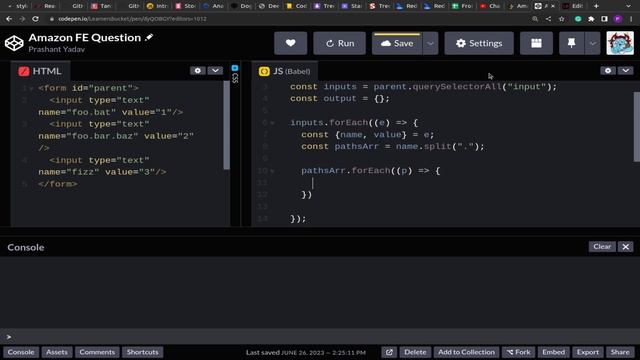Open Comments from footer
The height and width of the screenshot is (360, 640).
tap(97, 352)
